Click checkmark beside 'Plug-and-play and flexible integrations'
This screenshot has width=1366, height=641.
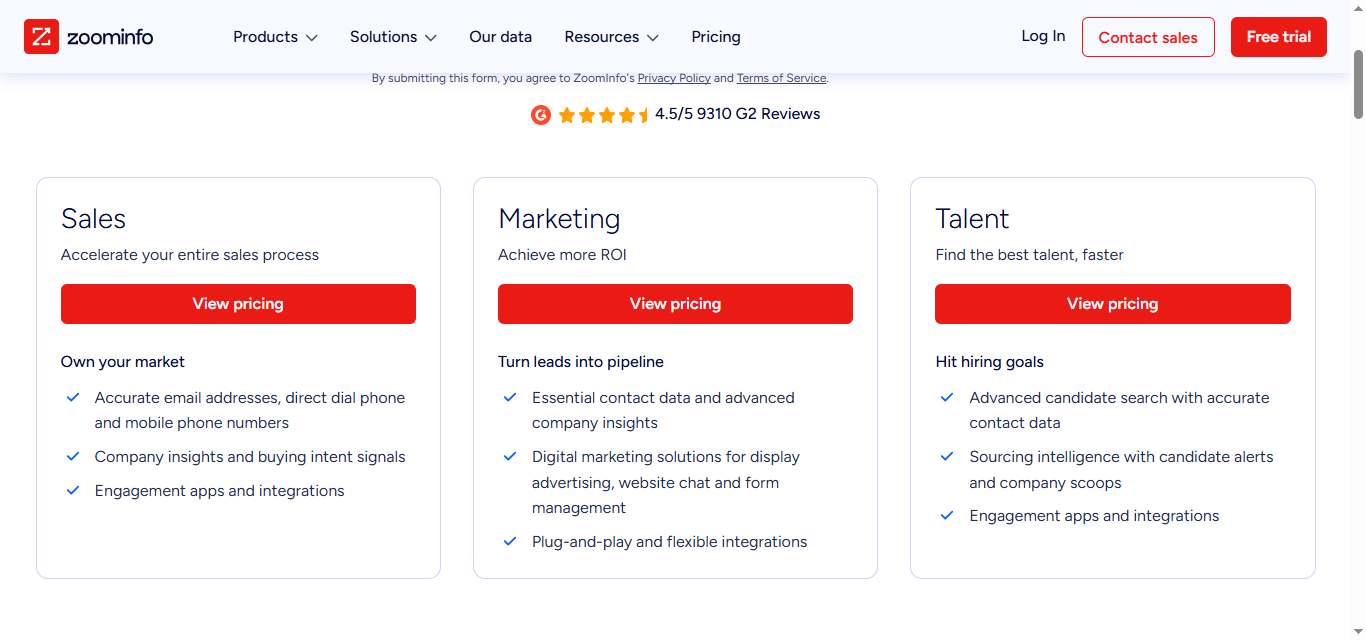click(x=510, y=541)
